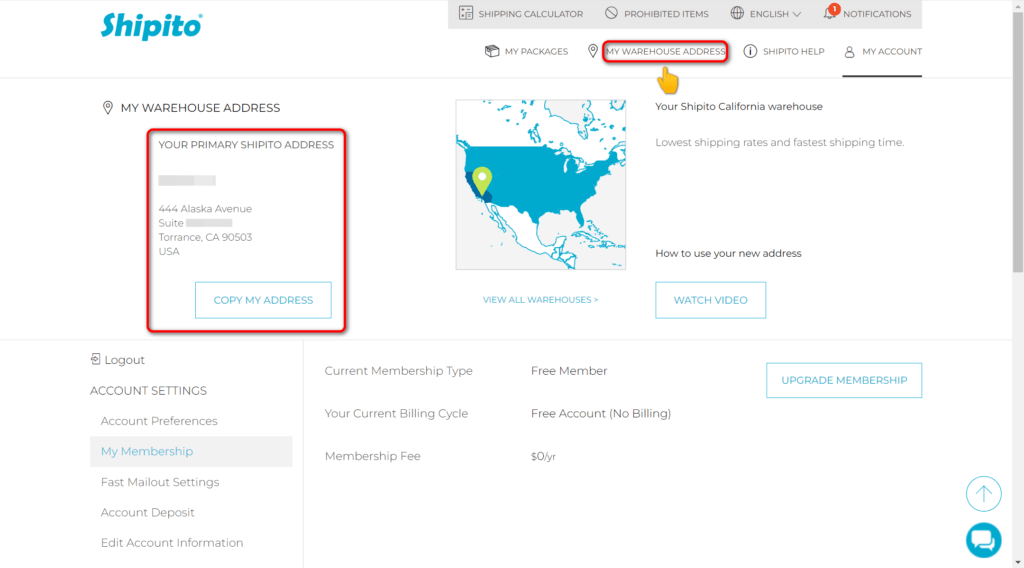
Task: Expand the English language dropdown
Action: pyautogui.click(x=775, y=14)
